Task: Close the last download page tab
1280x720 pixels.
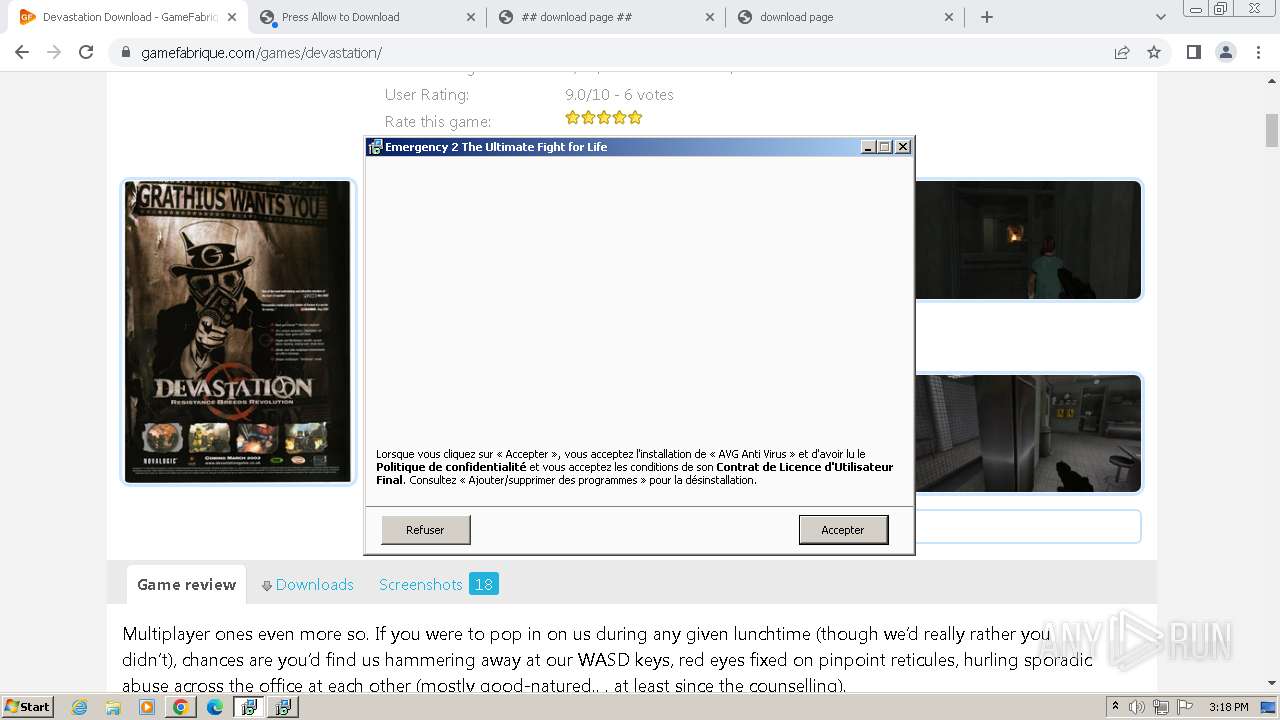Action: [x=949, y=17]
